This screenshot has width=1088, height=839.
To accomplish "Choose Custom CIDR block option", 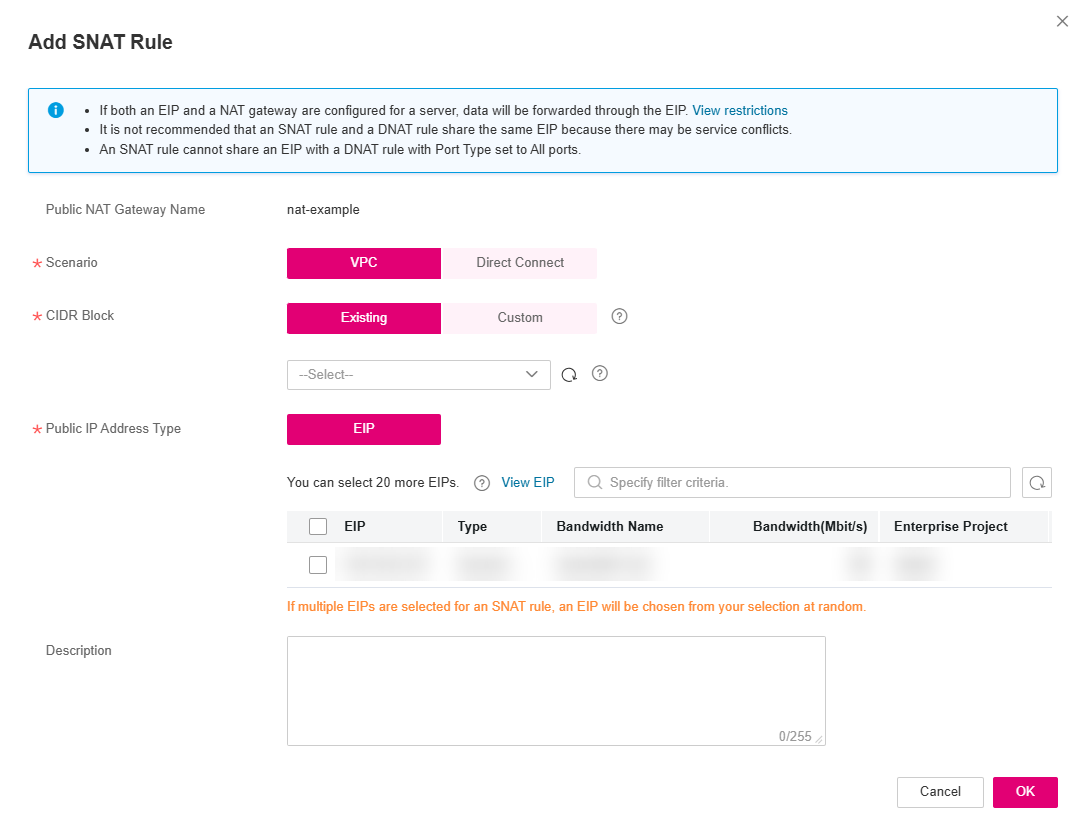I will pos(520,318).
